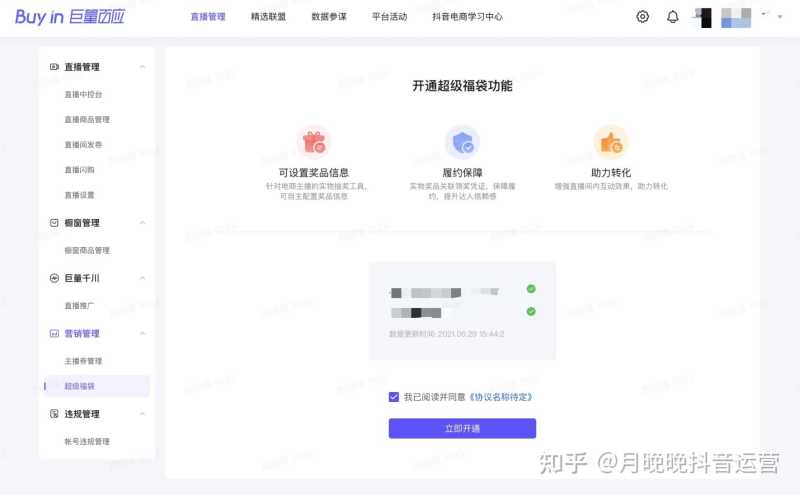Open 直播商品管理 in the sidebar
The image size is (800, 495).
87,119
